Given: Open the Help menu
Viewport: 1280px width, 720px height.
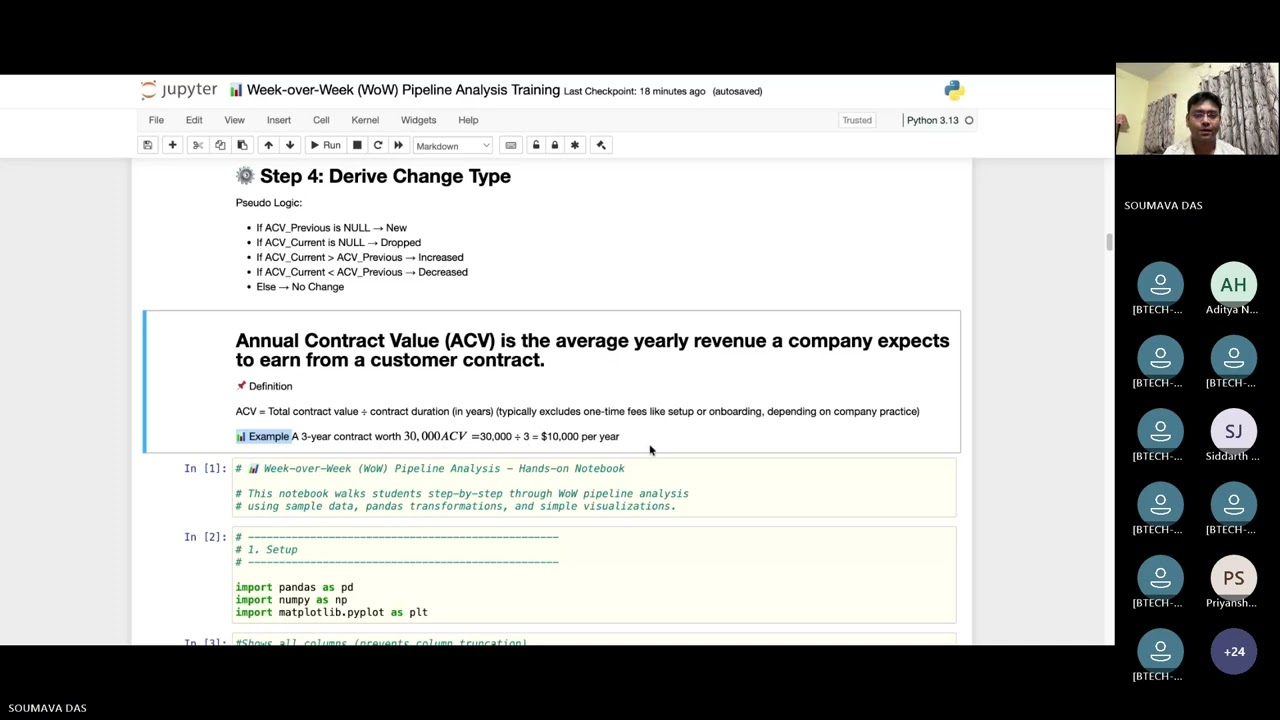Looking at the screenshot, I should click(x=468, y=120).
